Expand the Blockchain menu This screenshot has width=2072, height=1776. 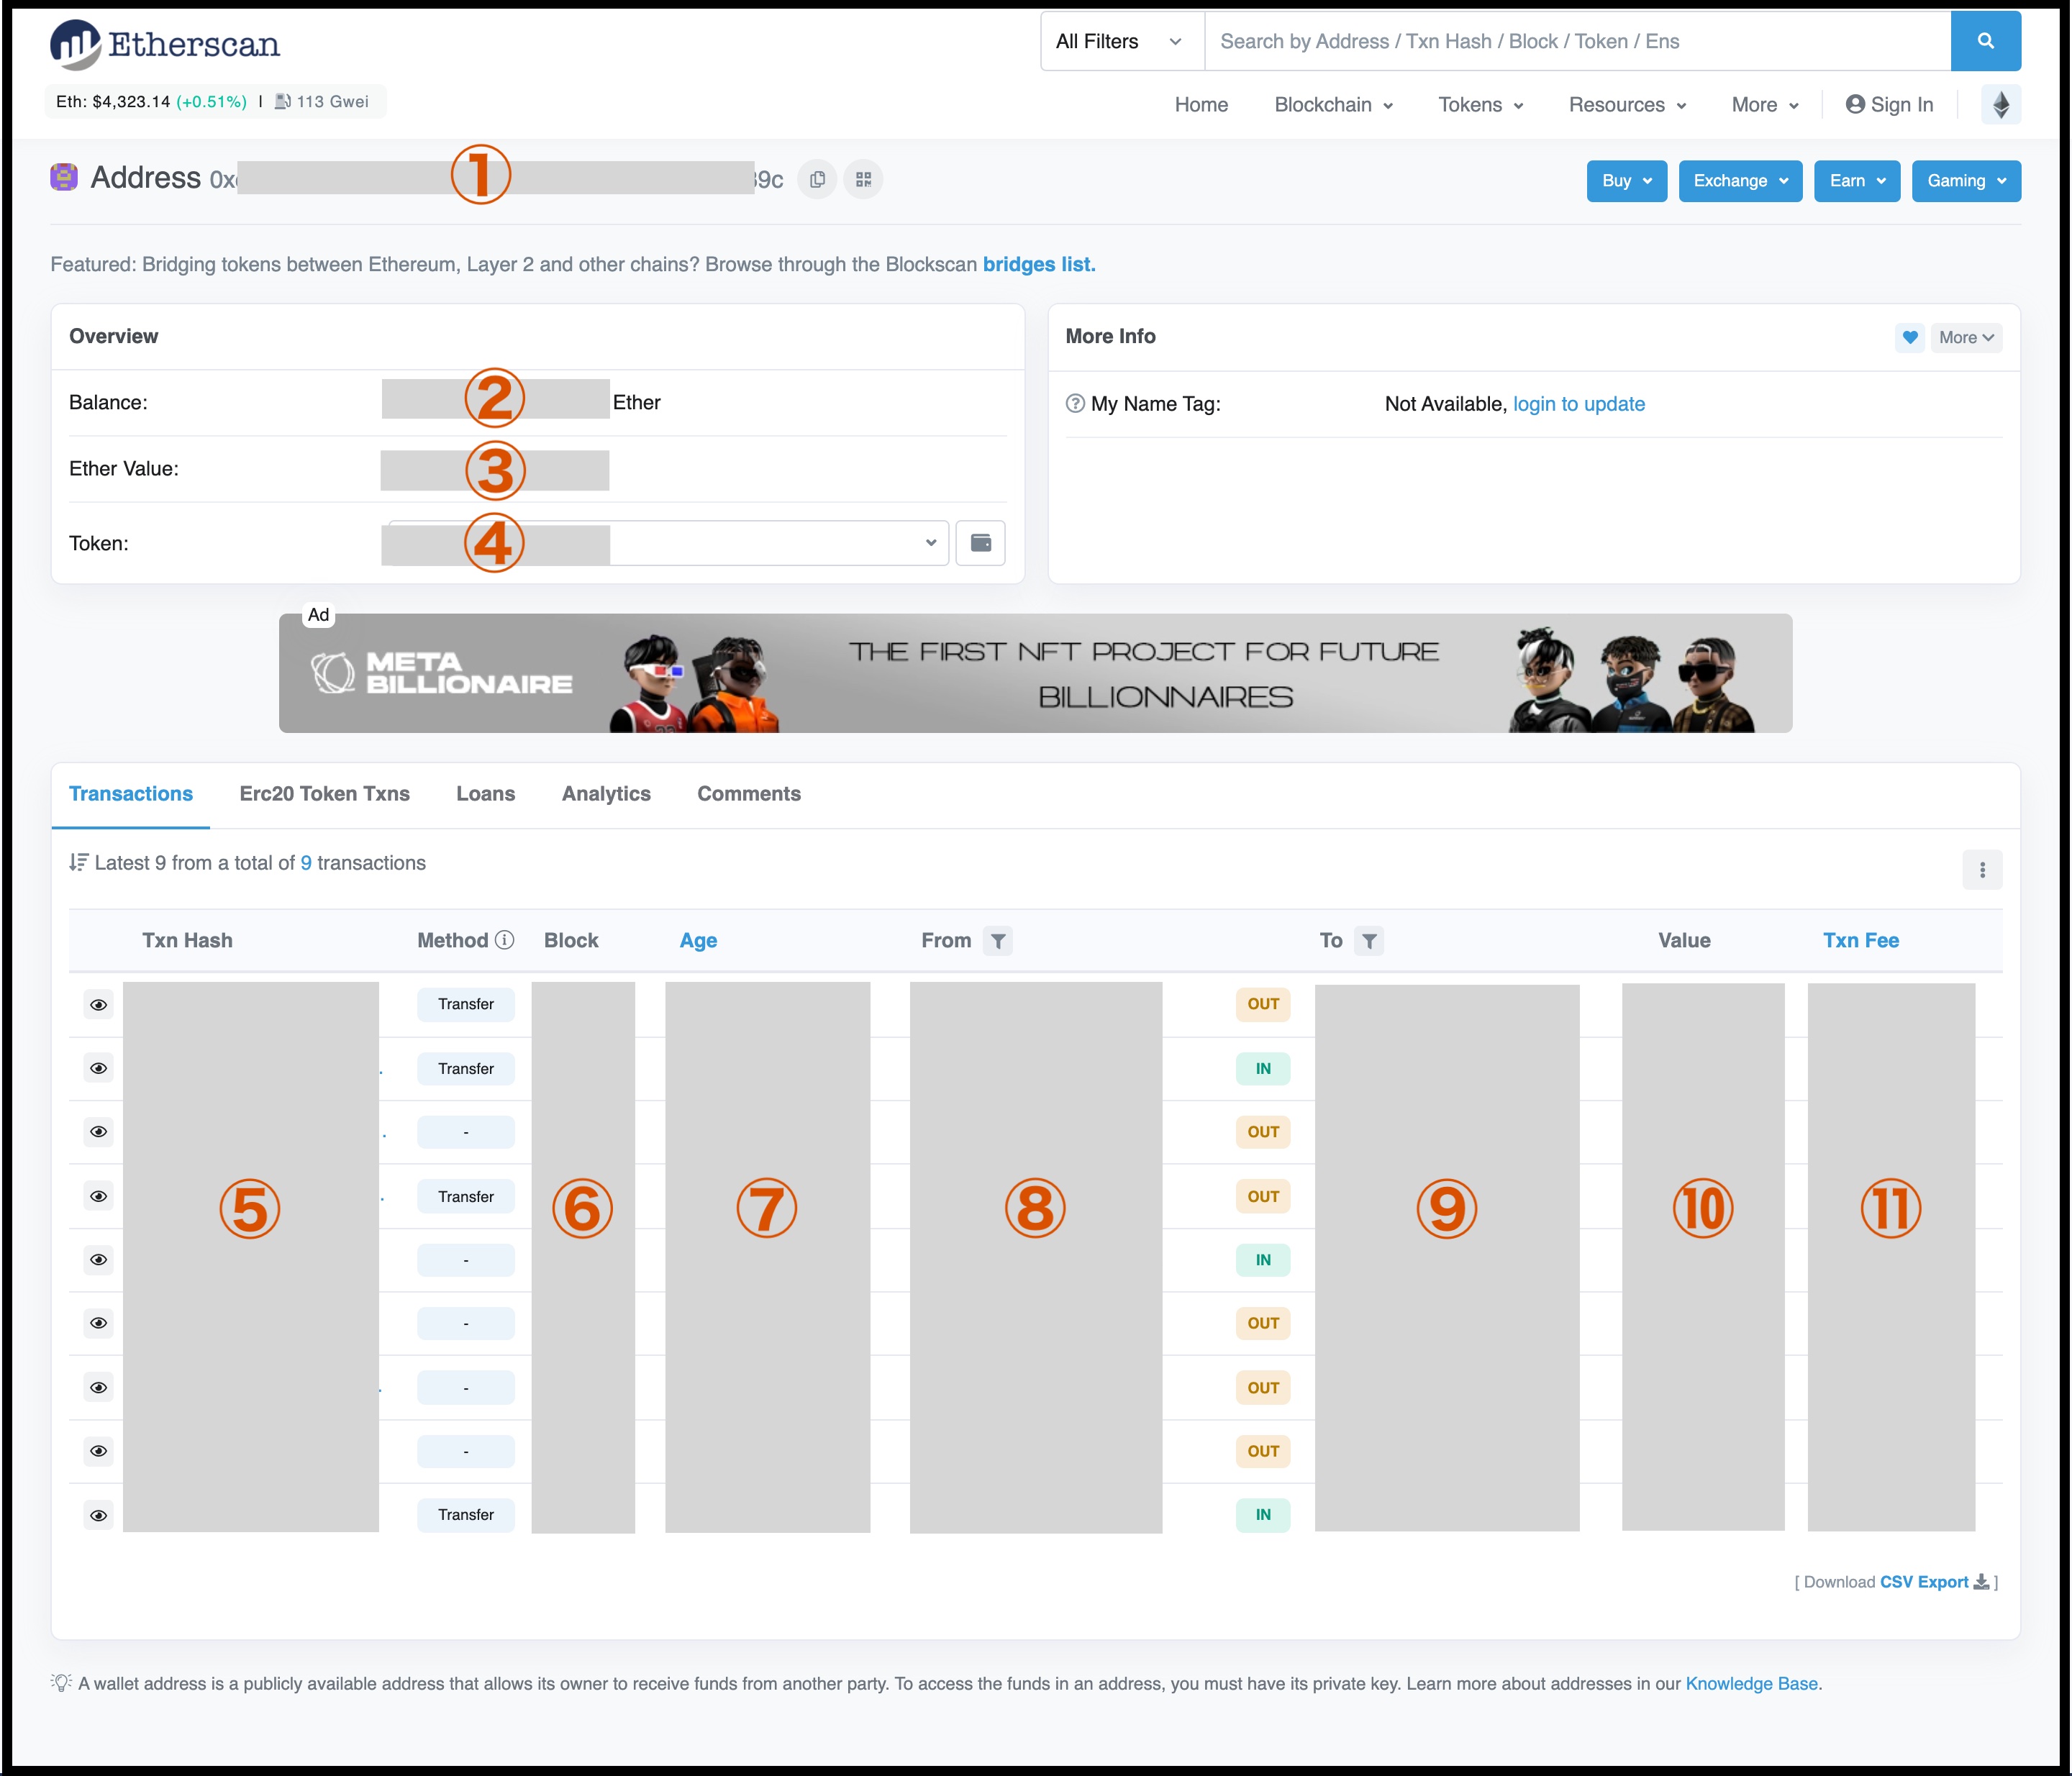pos(1333,104)
